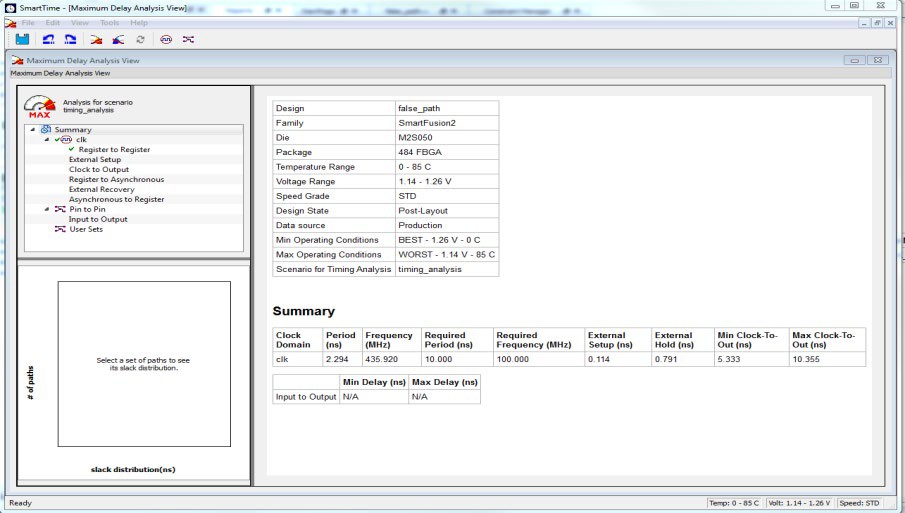Viewport: 905px width, 513px height.
Task: Select Input to Output tree item
Action: click(98, 219)
